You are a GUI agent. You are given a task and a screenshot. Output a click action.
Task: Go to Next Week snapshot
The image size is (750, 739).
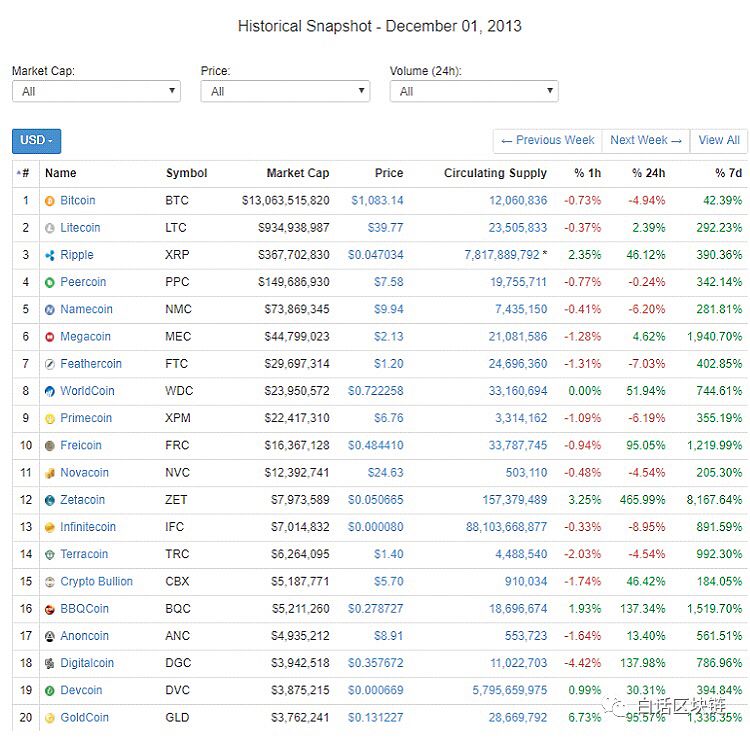tap(646, 141)
